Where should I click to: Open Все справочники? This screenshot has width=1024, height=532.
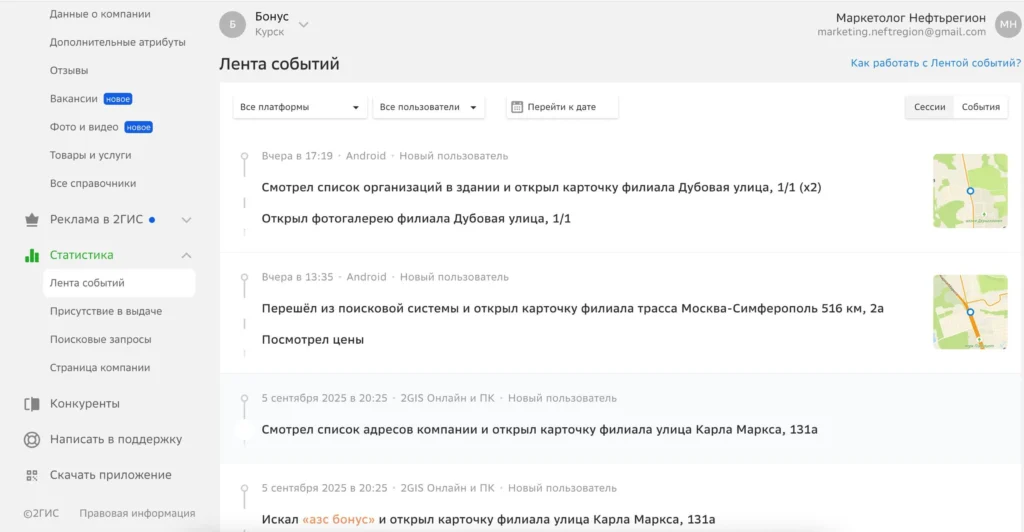coord(93,183)
